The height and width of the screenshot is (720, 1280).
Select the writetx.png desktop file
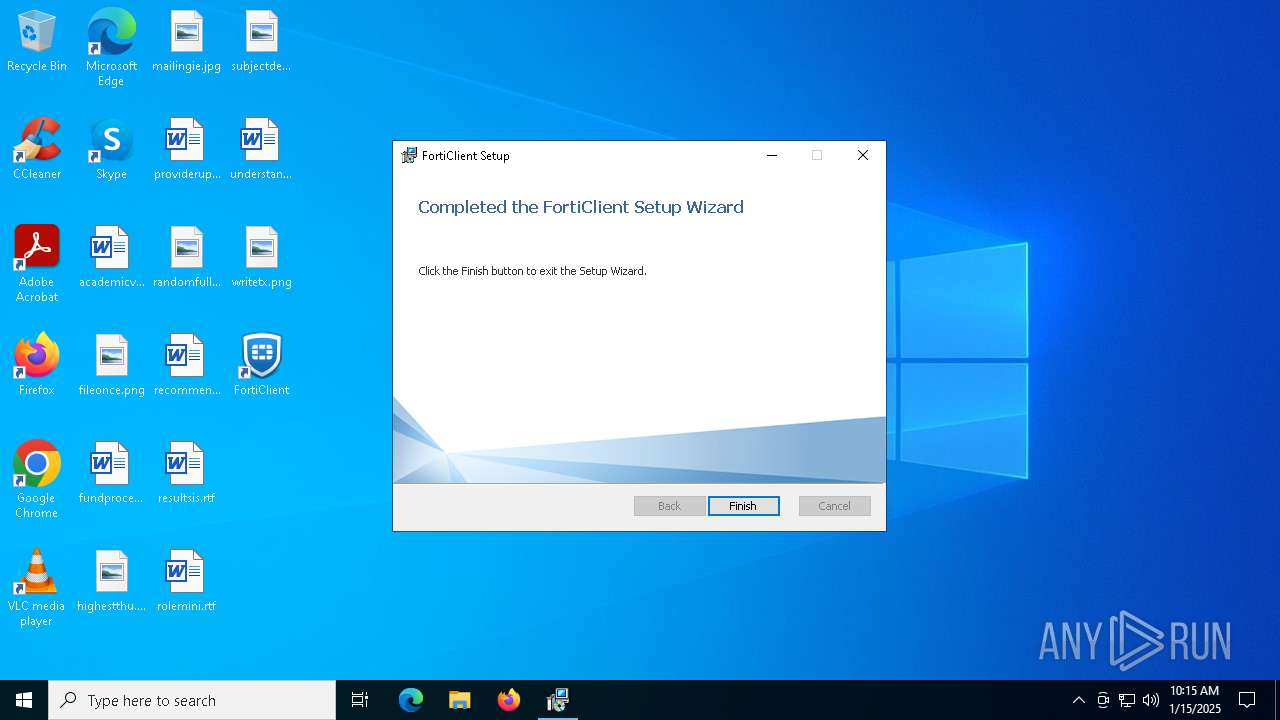[x=261, y=258]
